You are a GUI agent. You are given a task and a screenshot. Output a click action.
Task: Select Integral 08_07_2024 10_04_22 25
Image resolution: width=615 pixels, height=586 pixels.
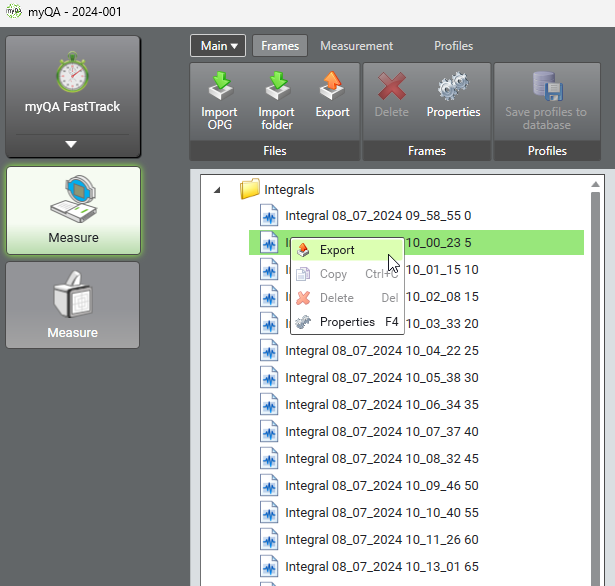click(382, 351)
